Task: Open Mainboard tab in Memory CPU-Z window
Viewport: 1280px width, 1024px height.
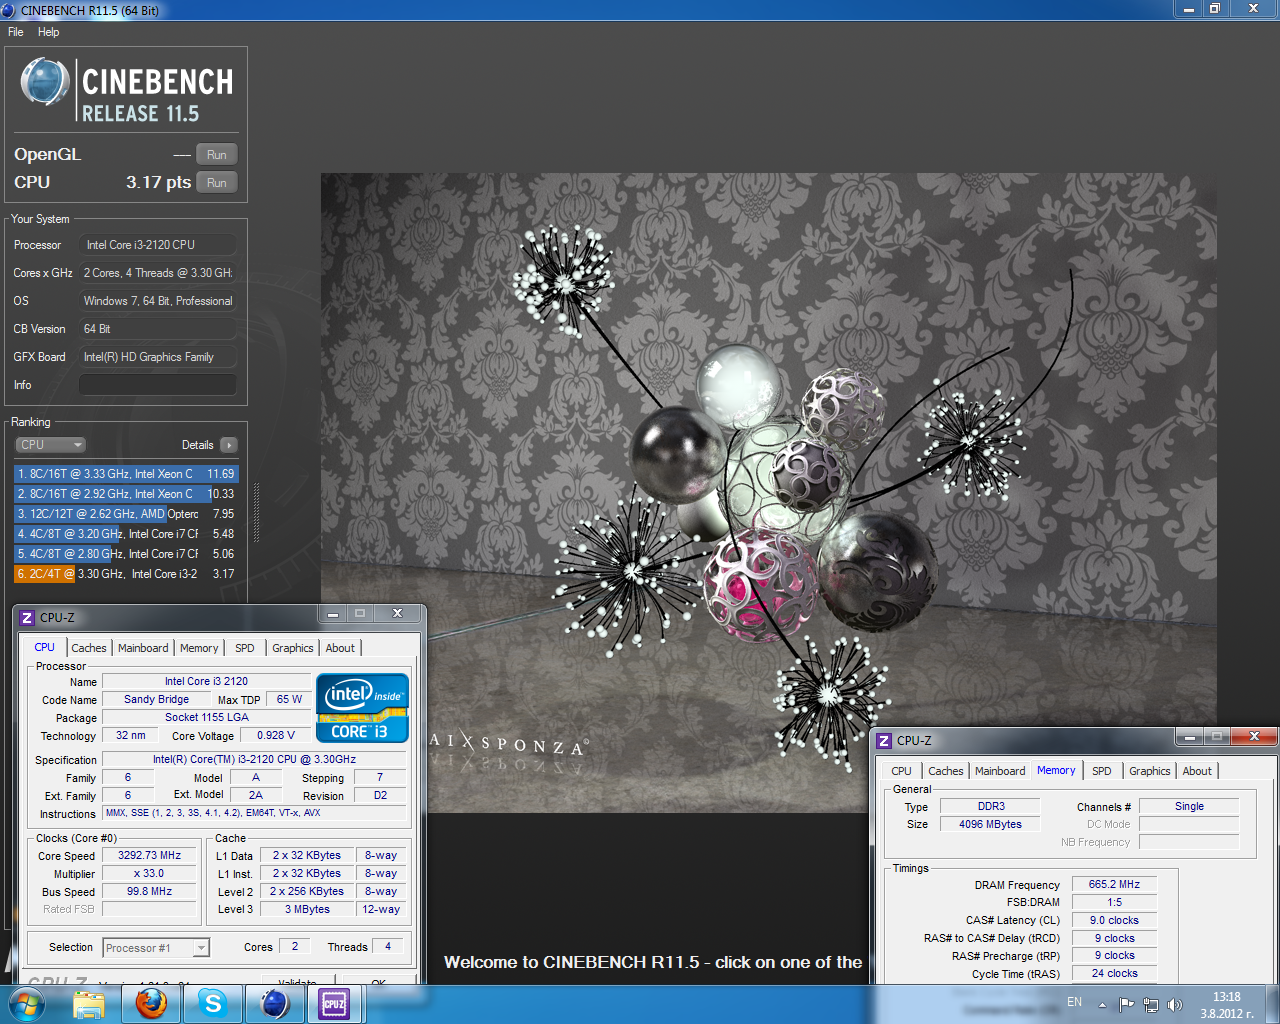Action: point(1000,771)
